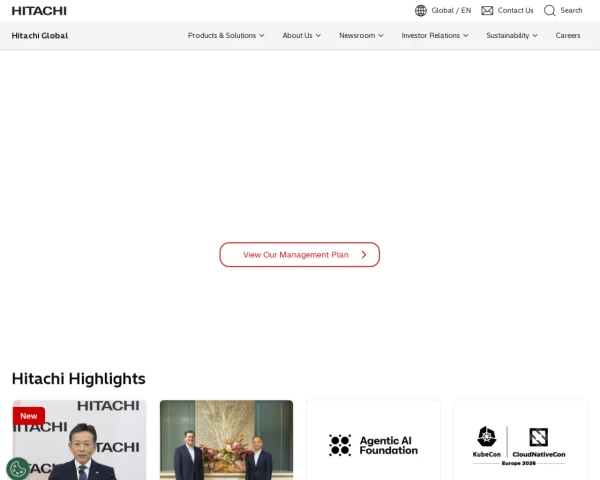The width and height of the screenshot is (600, 480).
Task: Open the Sustainability menu
Action: tap(508, 36)
